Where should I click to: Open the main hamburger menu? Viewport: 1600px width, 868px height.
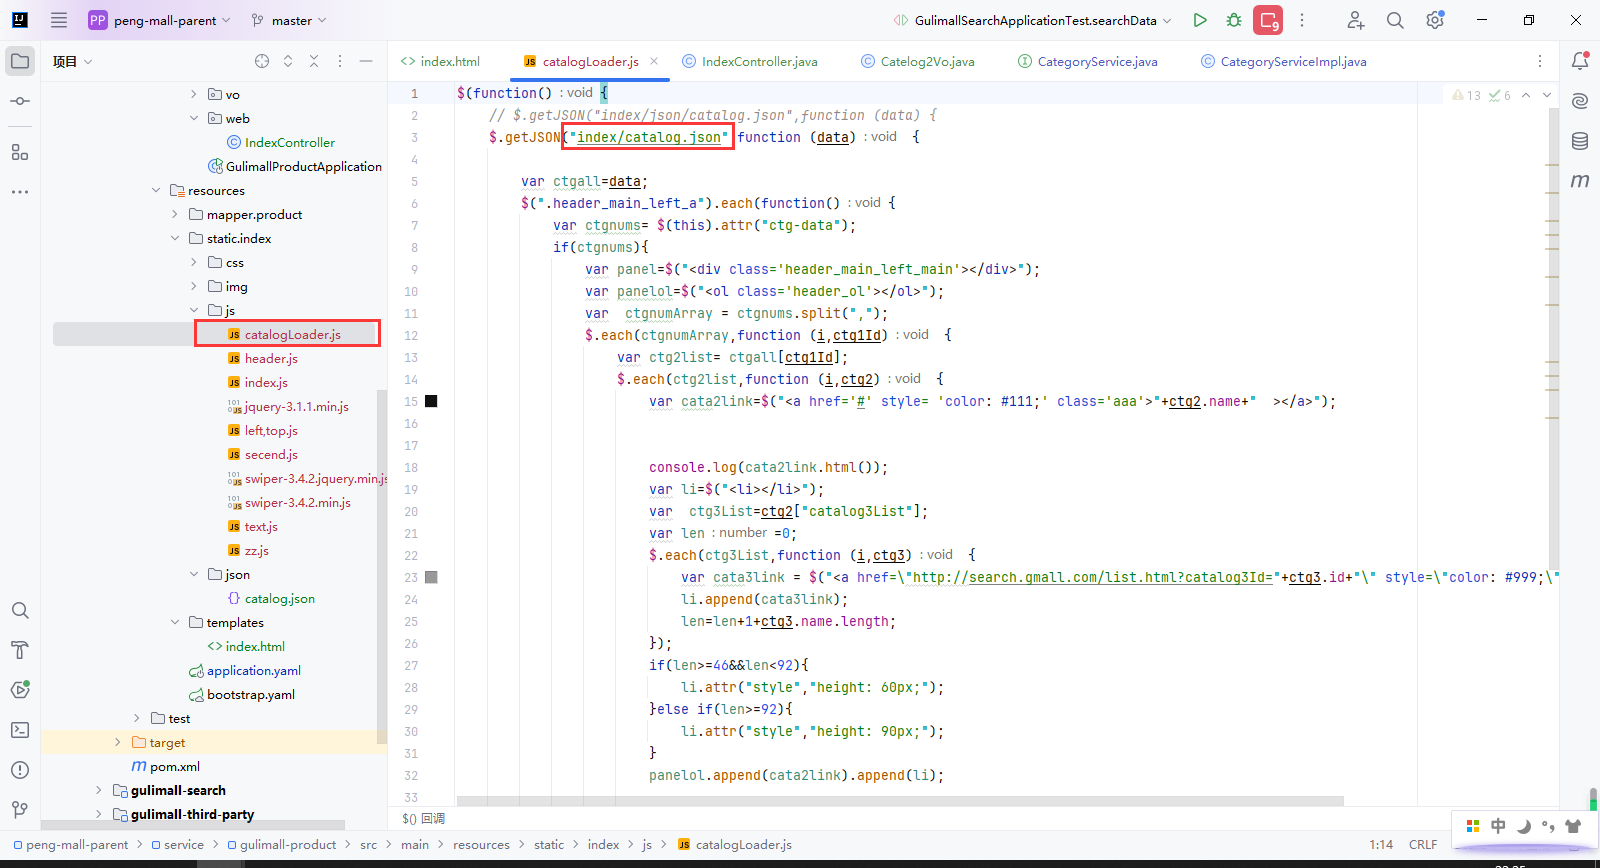(x=59, y=20)
